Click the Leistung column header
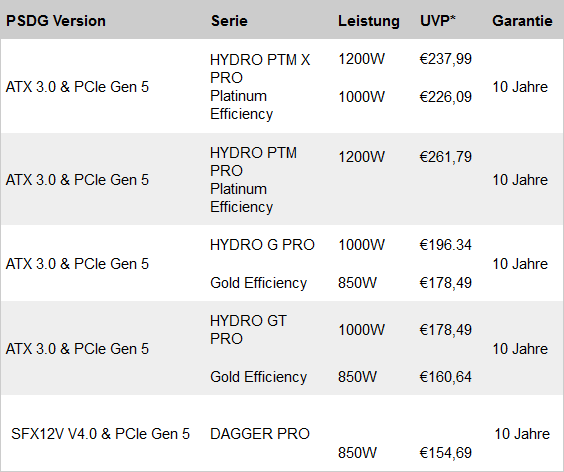The height and width of the screenshot is (472, 564). point(369,21)
